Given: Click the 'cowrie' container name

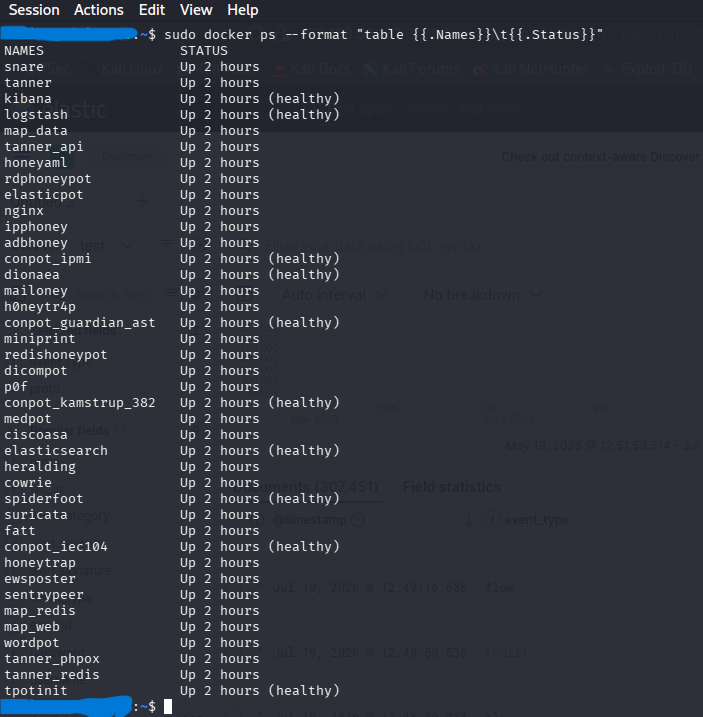Looking at the screenshot, I should point(28,483).
